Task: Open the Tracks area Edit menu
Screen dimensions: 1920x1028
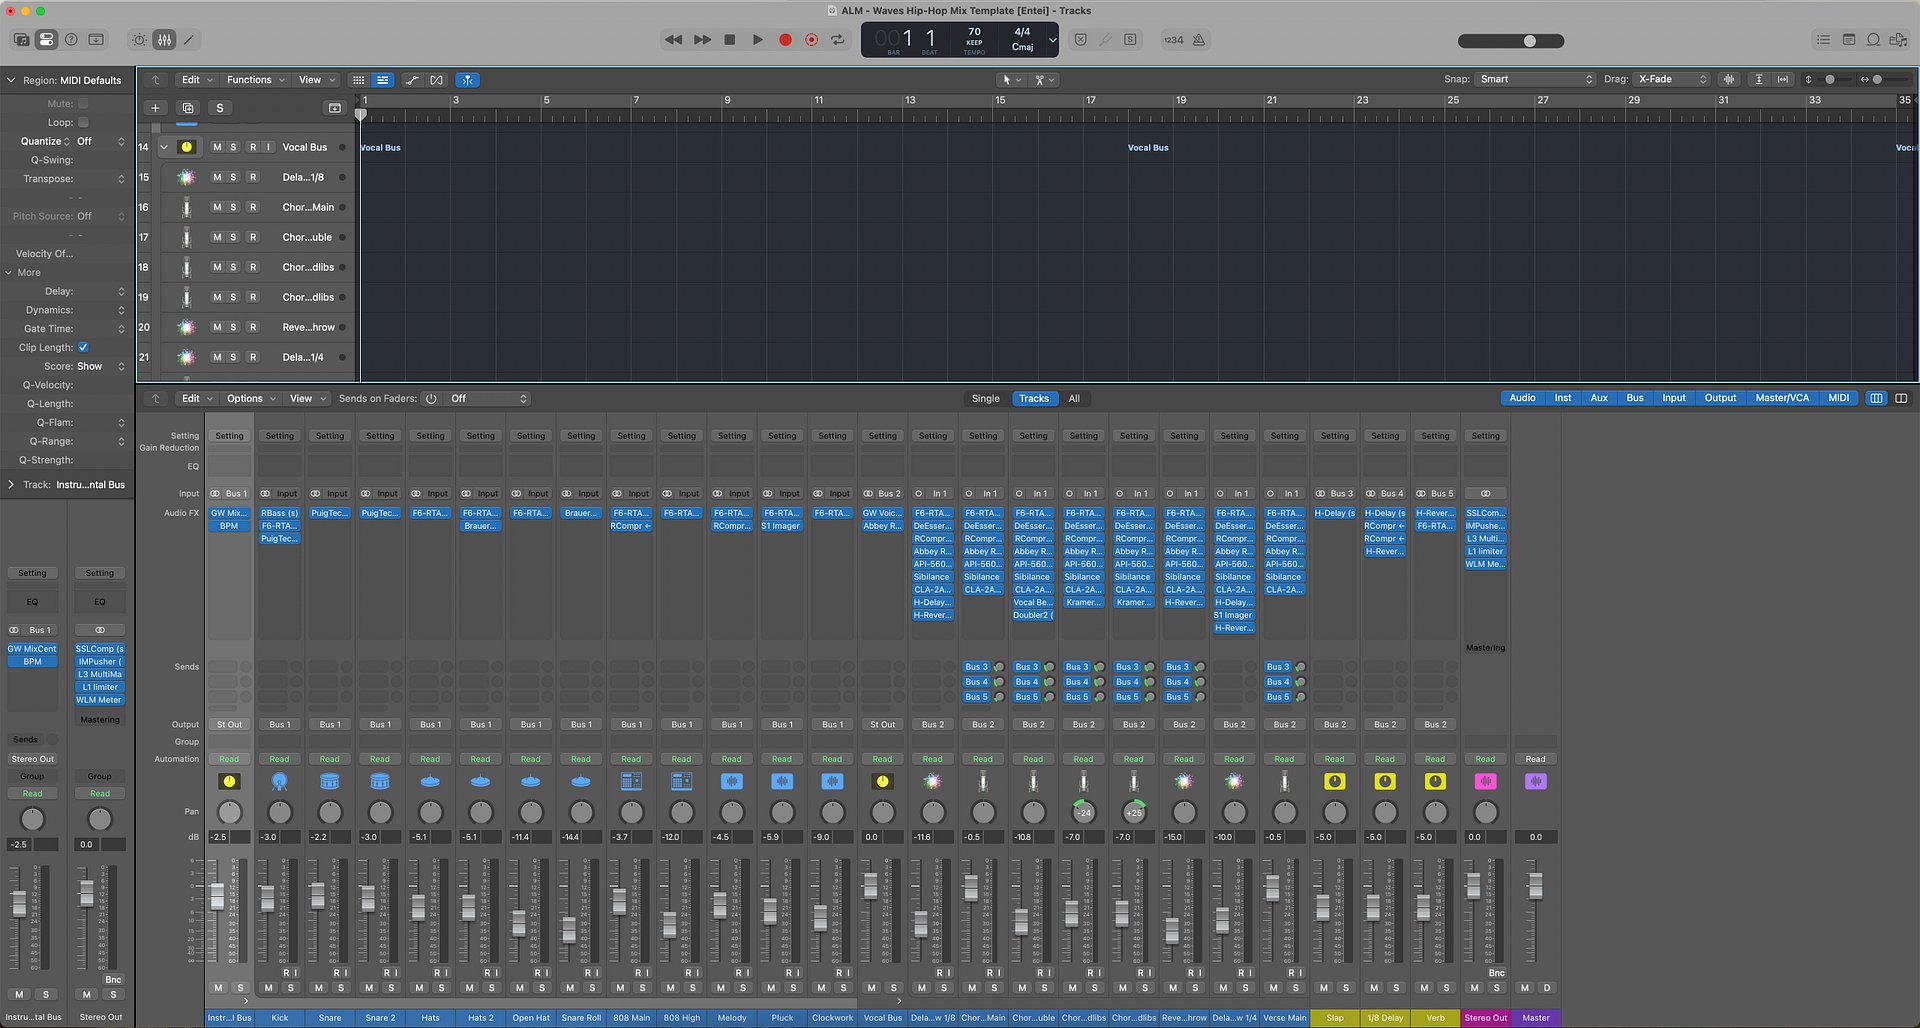Action: [196, 80]
